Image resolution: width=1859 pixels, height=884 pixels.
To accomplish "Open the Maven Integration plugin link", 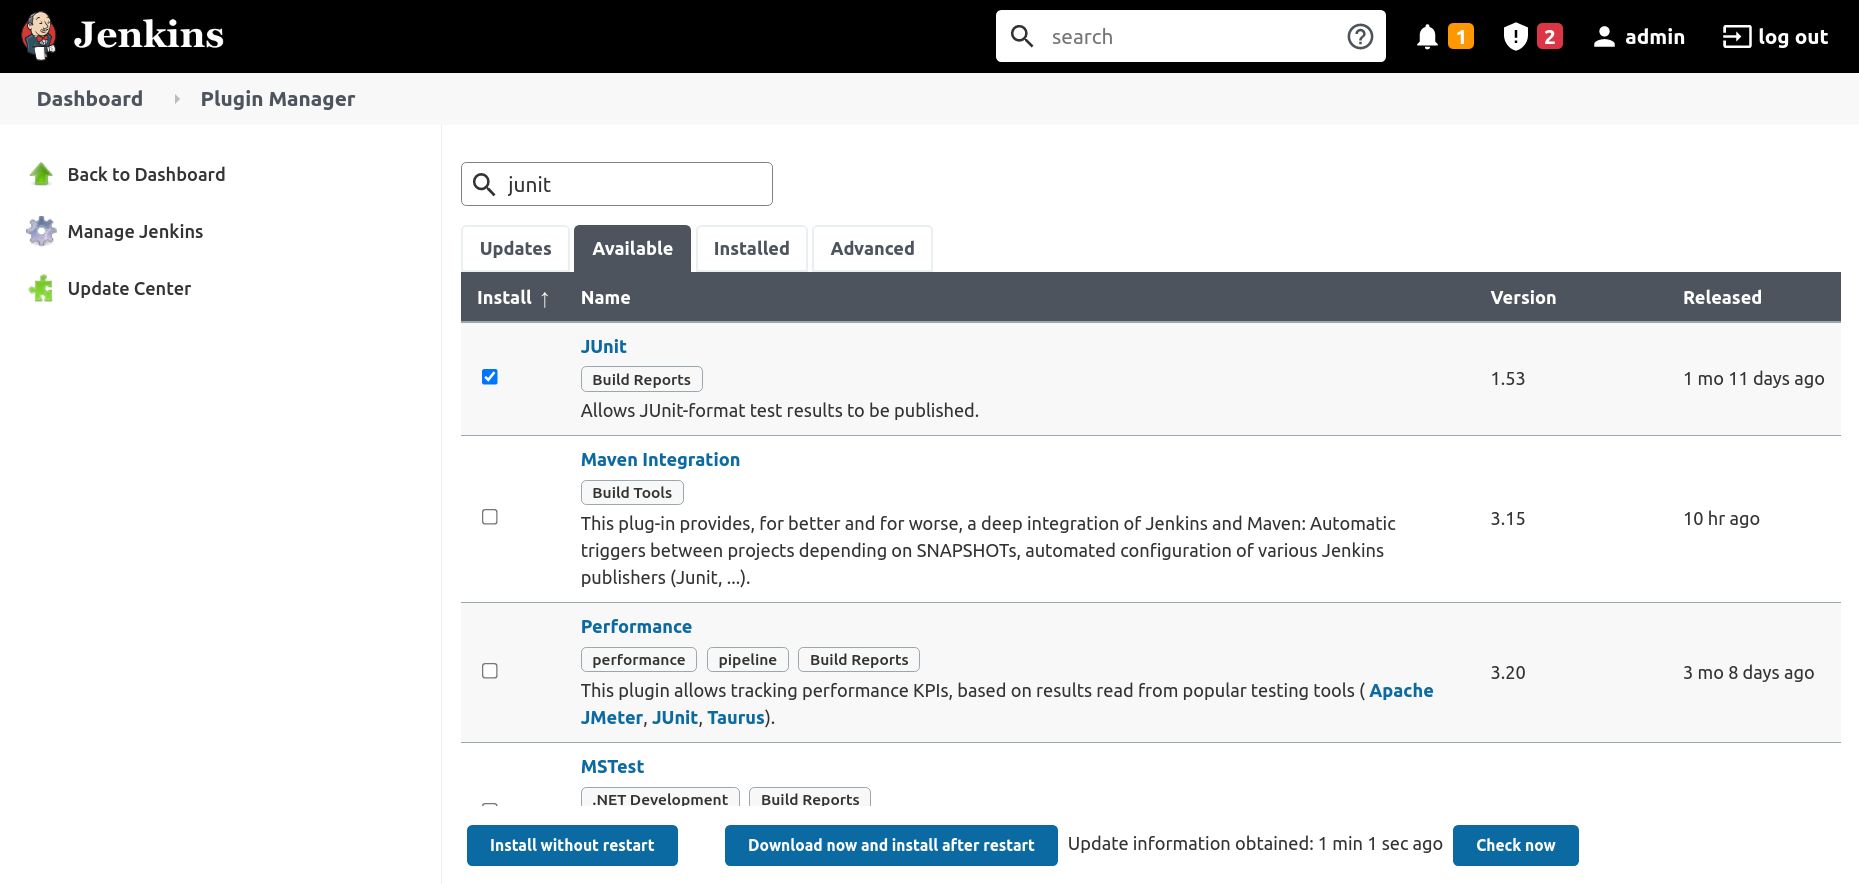I will pyautogui.click(x=660, y=460).
